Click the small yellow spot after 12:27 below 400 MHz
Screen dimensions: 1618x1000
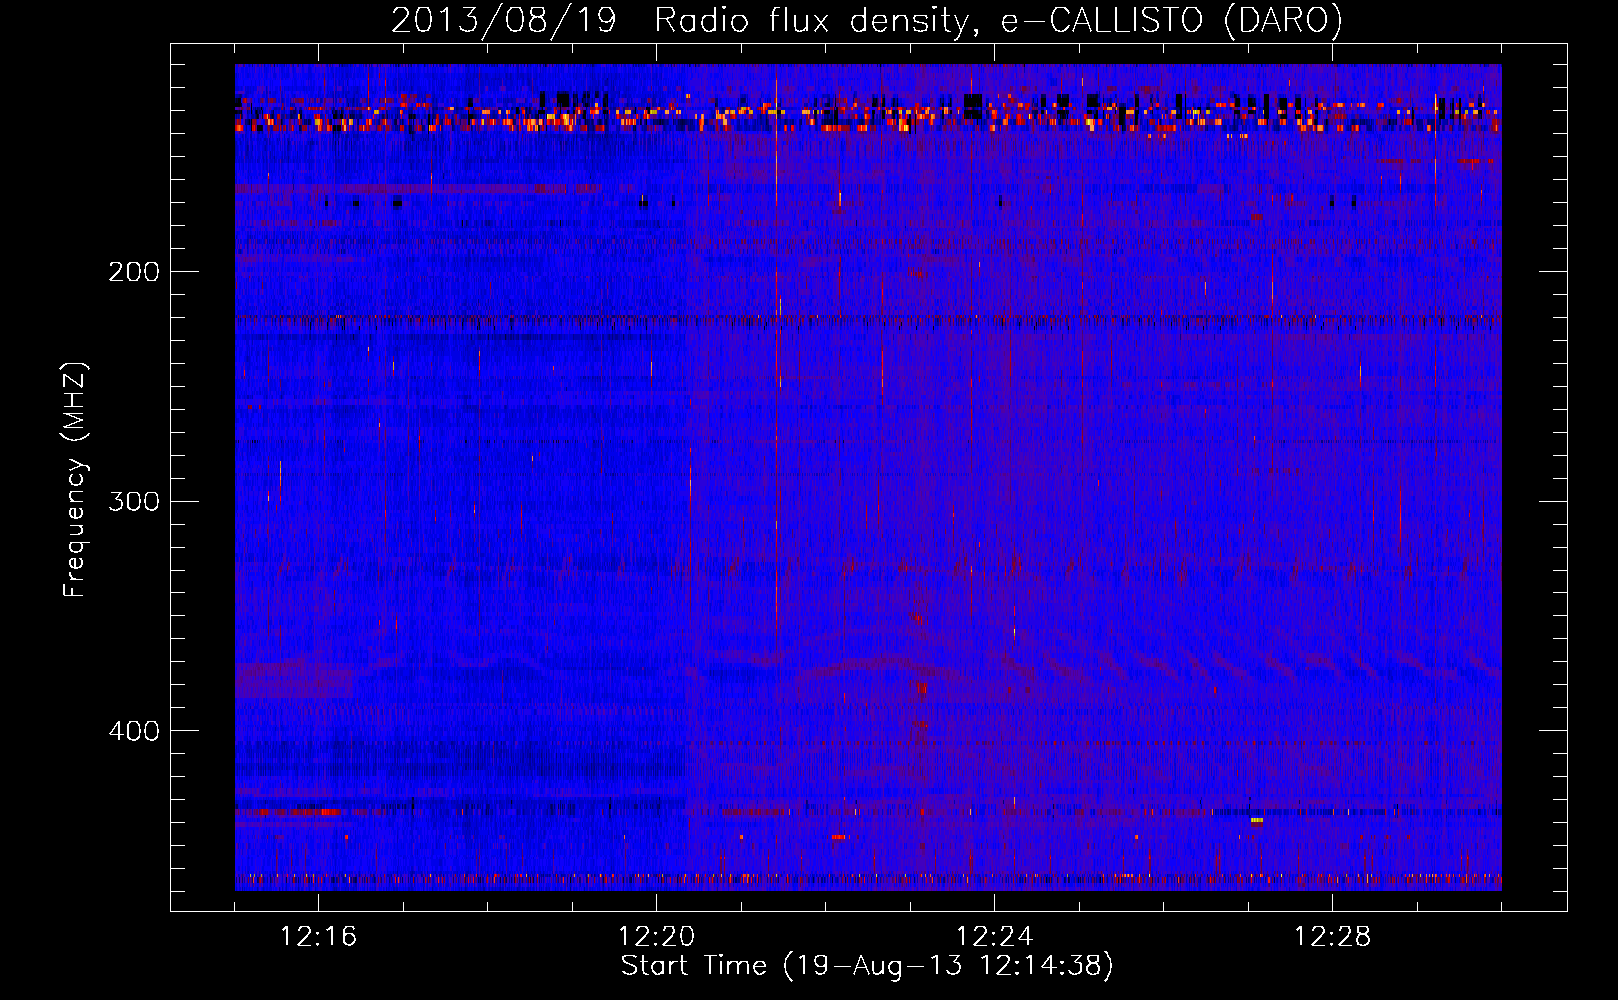(x=1257, y=820)
